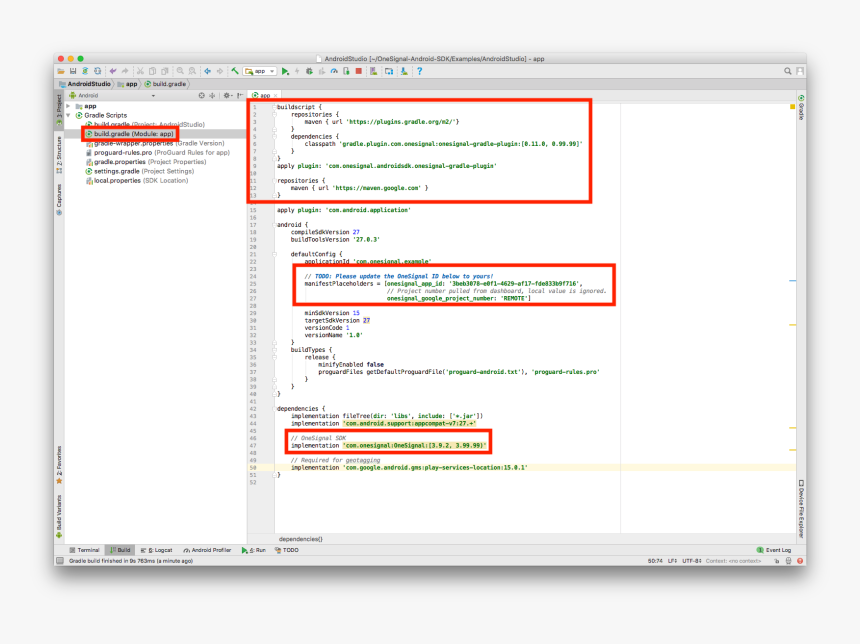
Task: Fold the buildscript block on line 1
Action: pos(274,107)
